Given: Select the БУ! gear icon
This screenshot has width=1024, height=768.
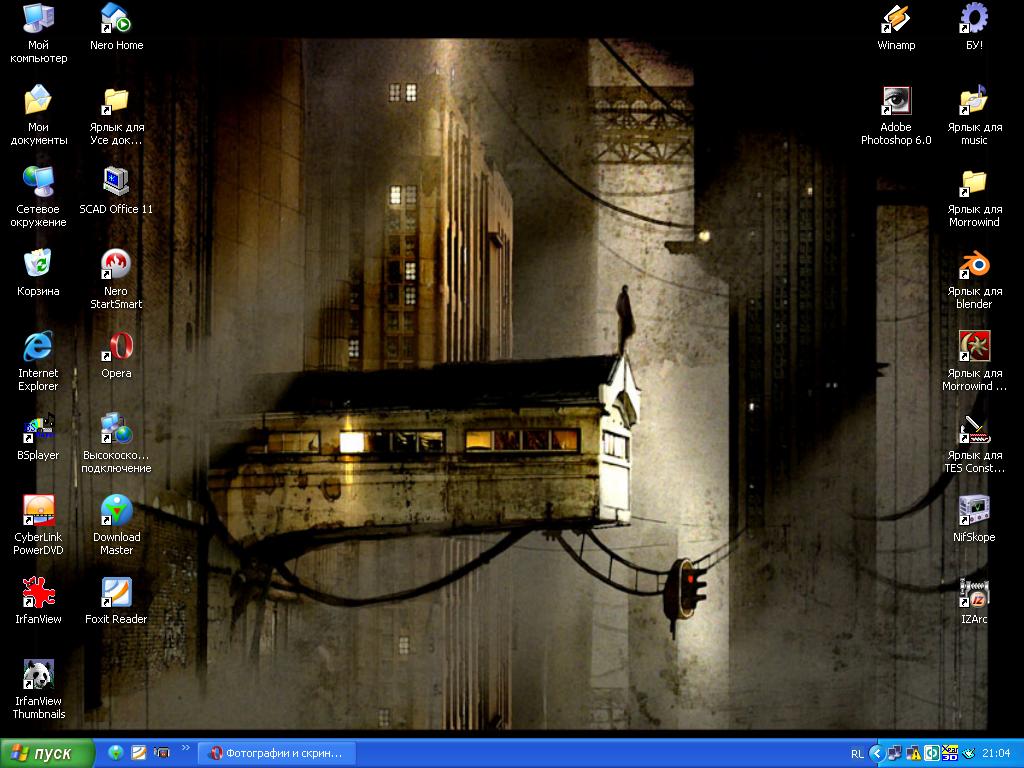Looking at the screenshot, I should (x=974, y=27).
